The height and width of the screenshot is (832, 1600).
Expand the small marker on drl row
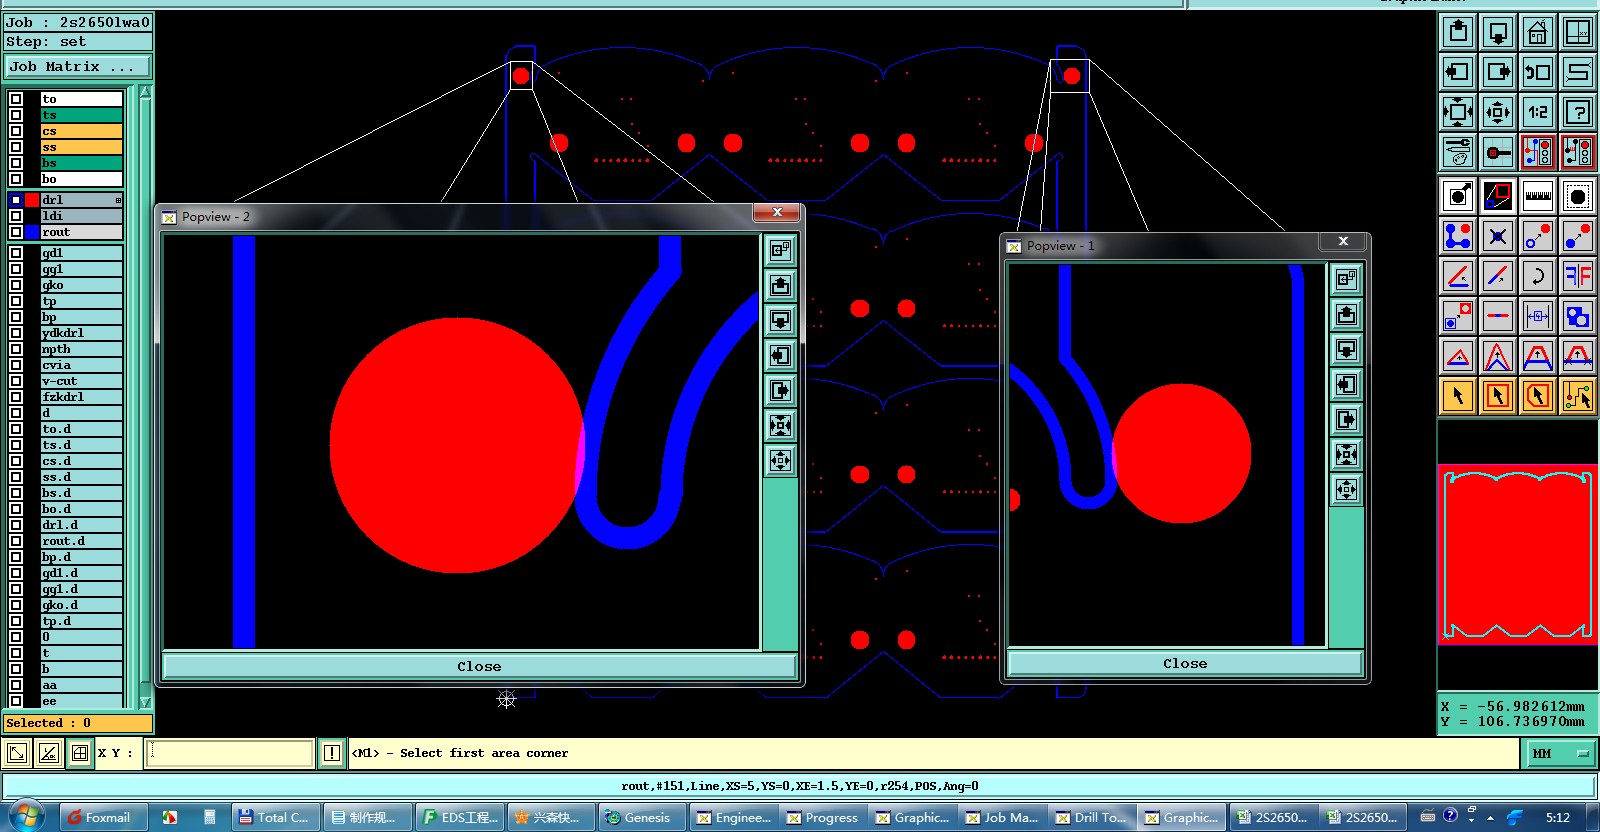pyautogui.click(x=118, y=200)
